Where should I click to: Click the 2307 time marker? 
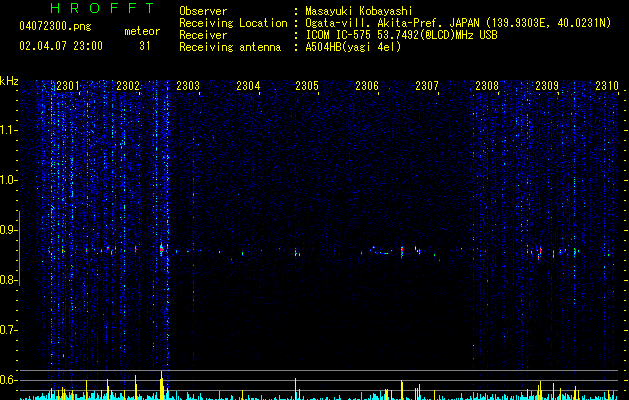click(x=427, y=86)
